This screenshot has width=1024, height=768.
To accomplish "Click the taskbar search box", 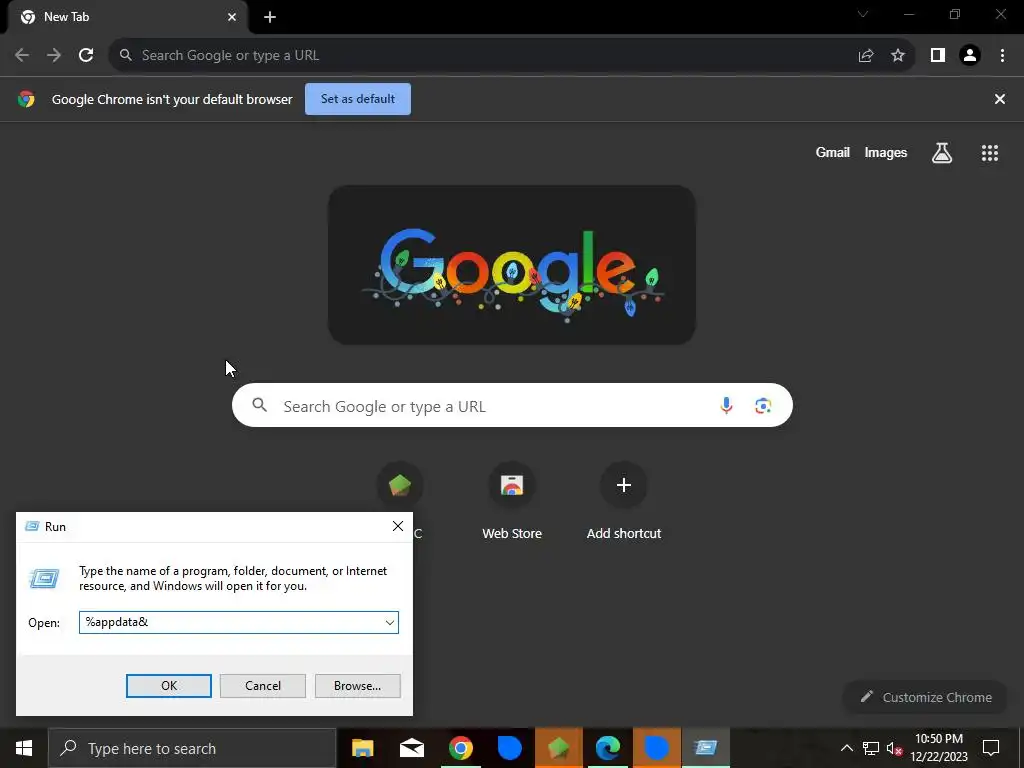I will [x=192, y=748].
